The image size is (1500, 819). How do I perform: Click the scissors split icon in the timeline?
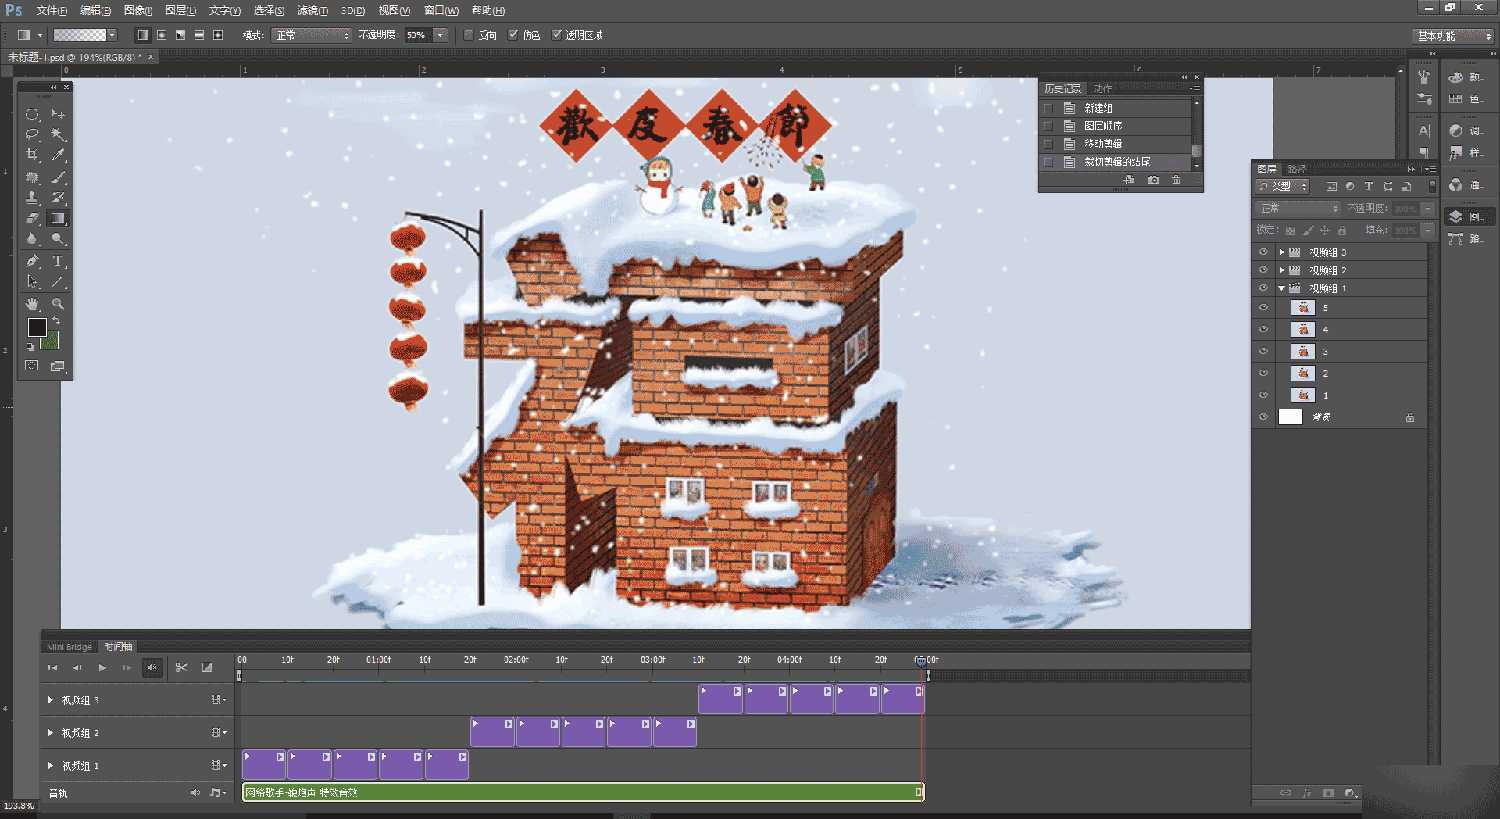182,667
